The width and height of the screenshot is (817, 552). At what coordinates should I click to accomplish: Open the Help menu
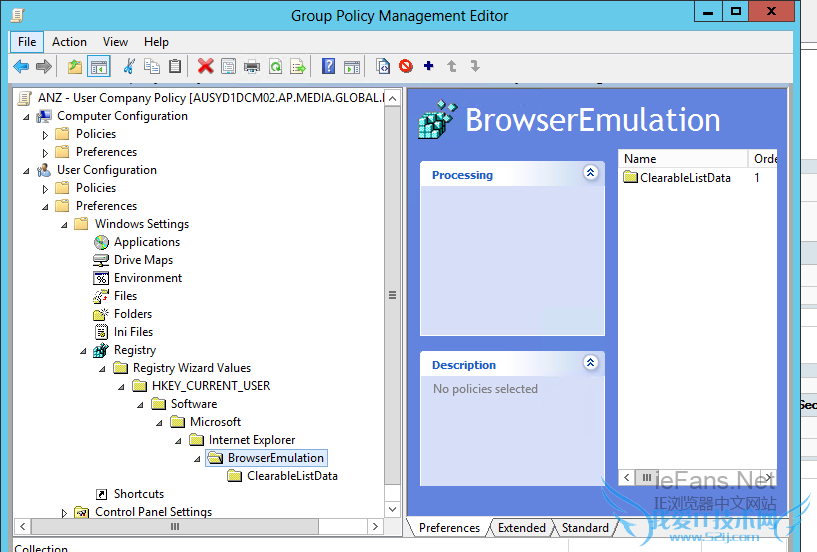pos(156,42)
